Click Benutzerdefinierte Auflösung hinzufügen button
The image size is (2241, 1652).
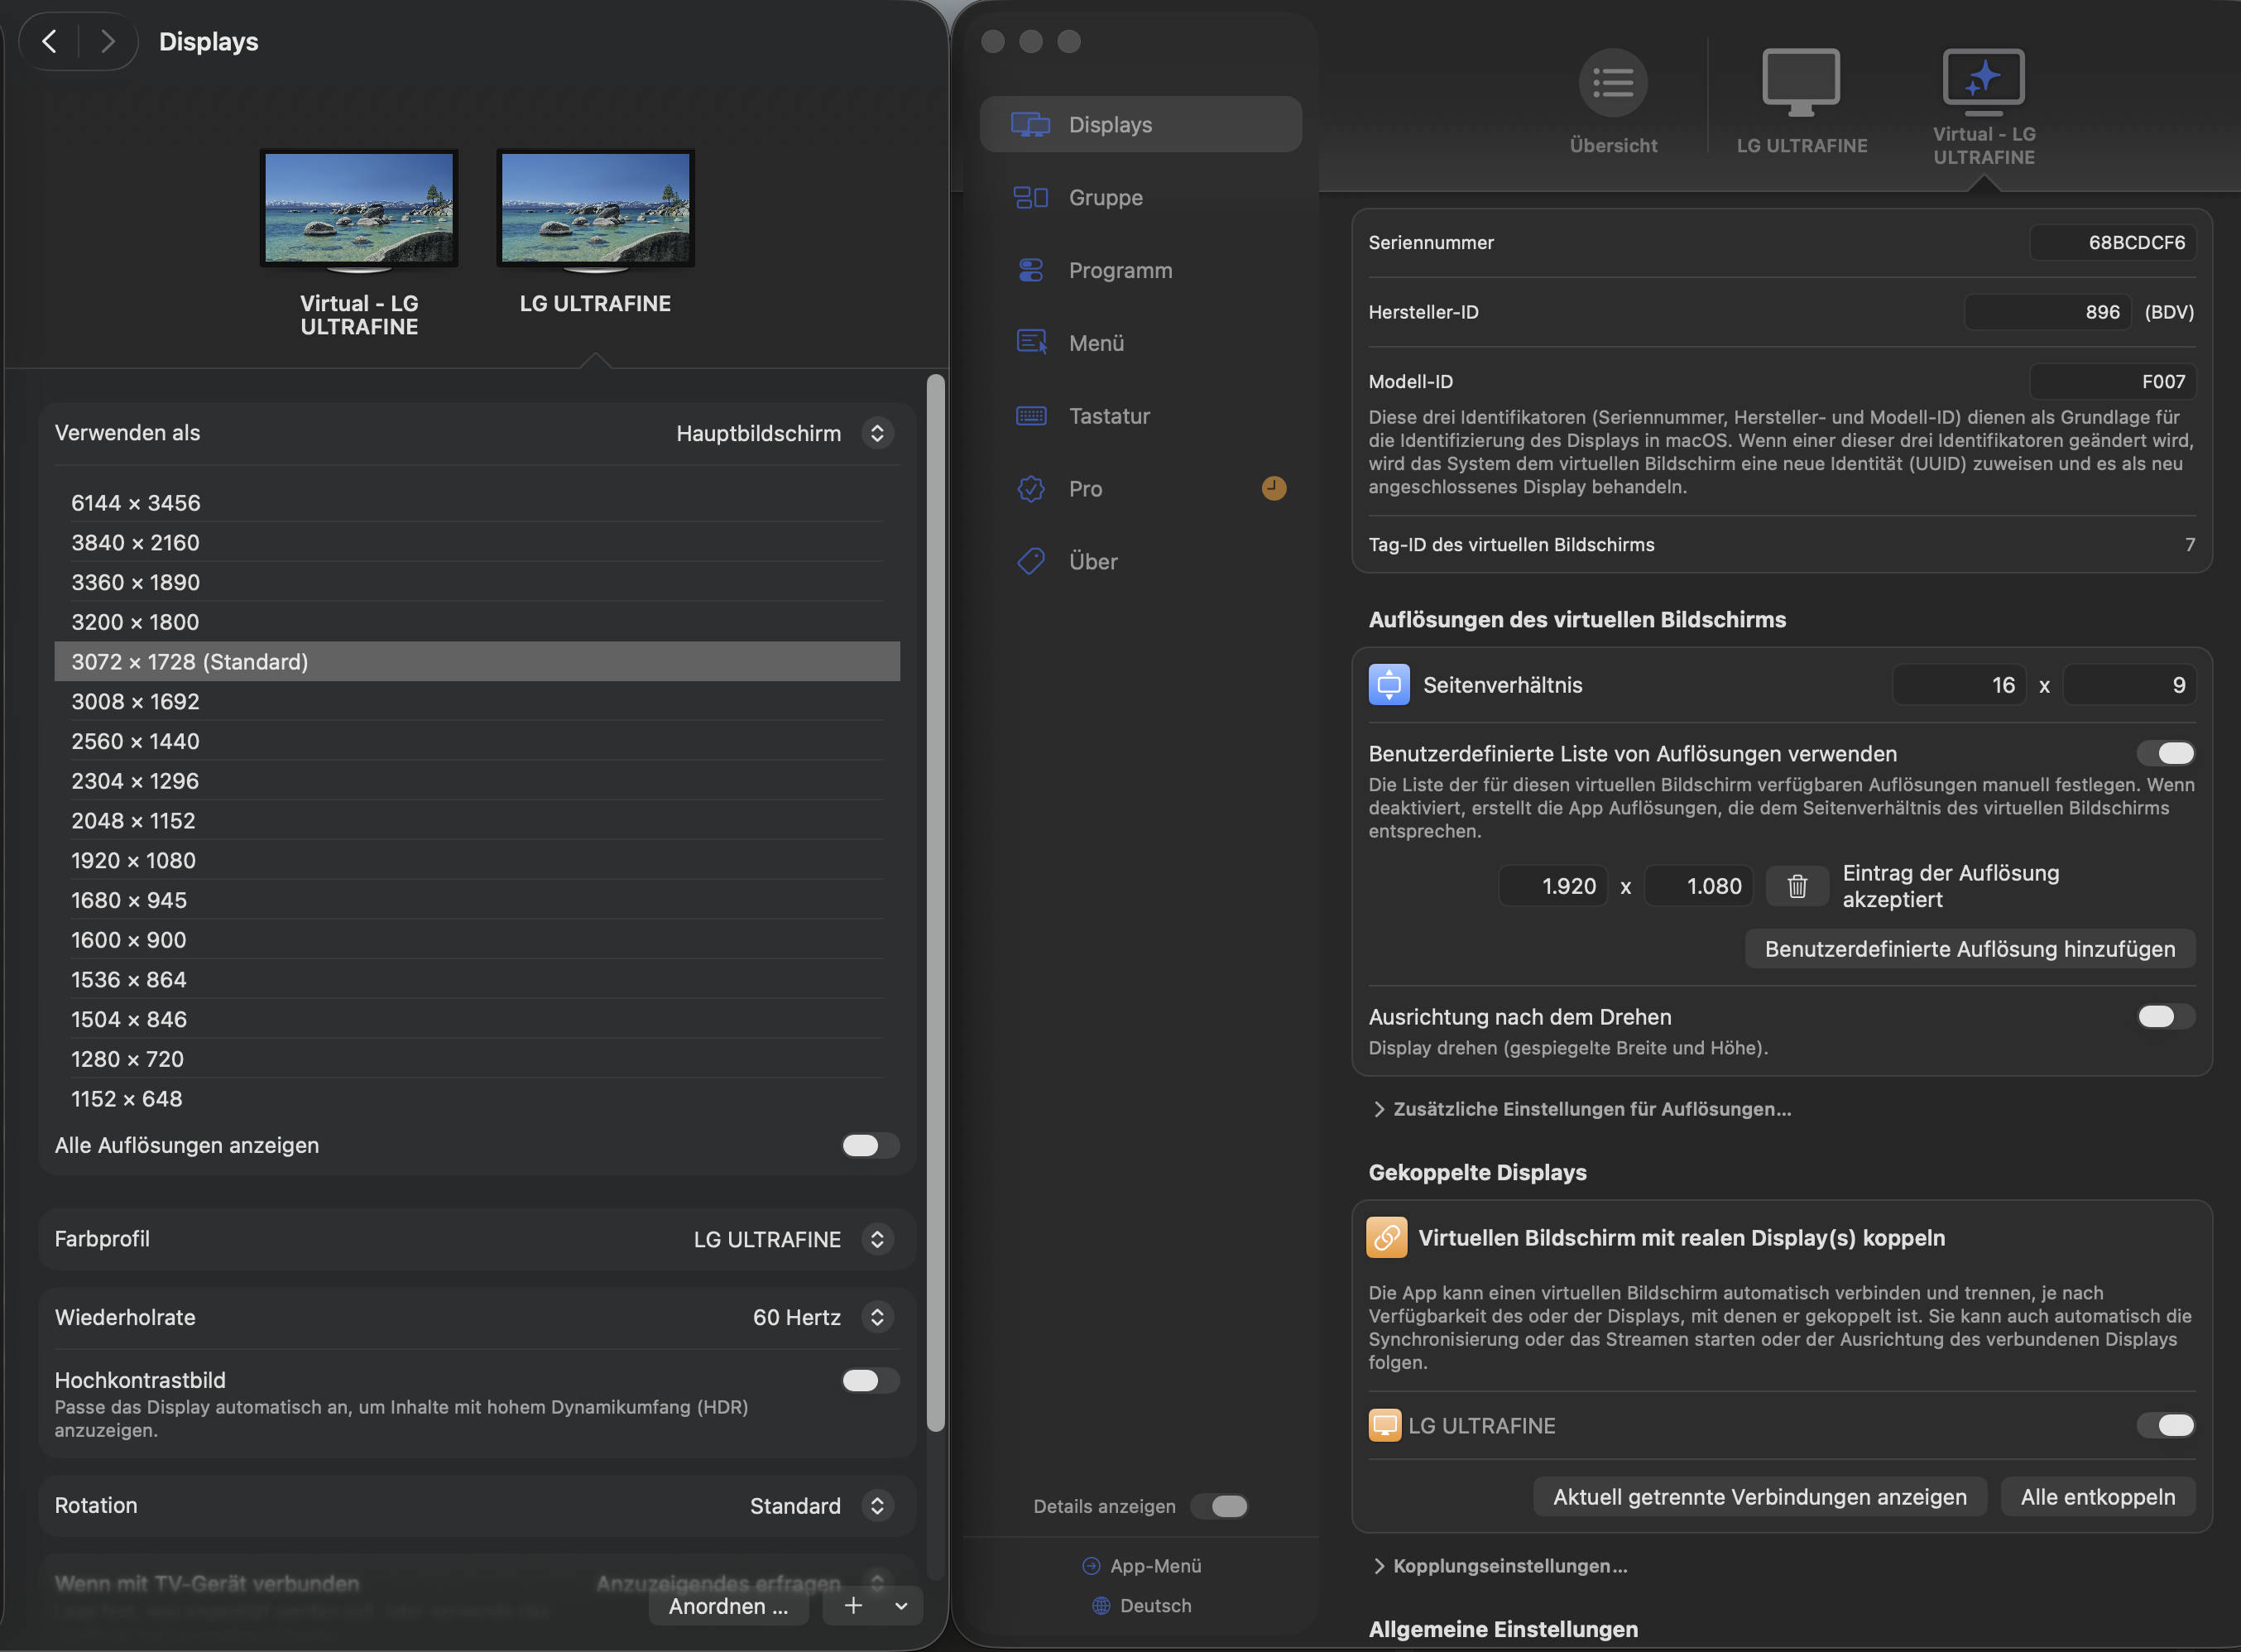coord(1969,949)
